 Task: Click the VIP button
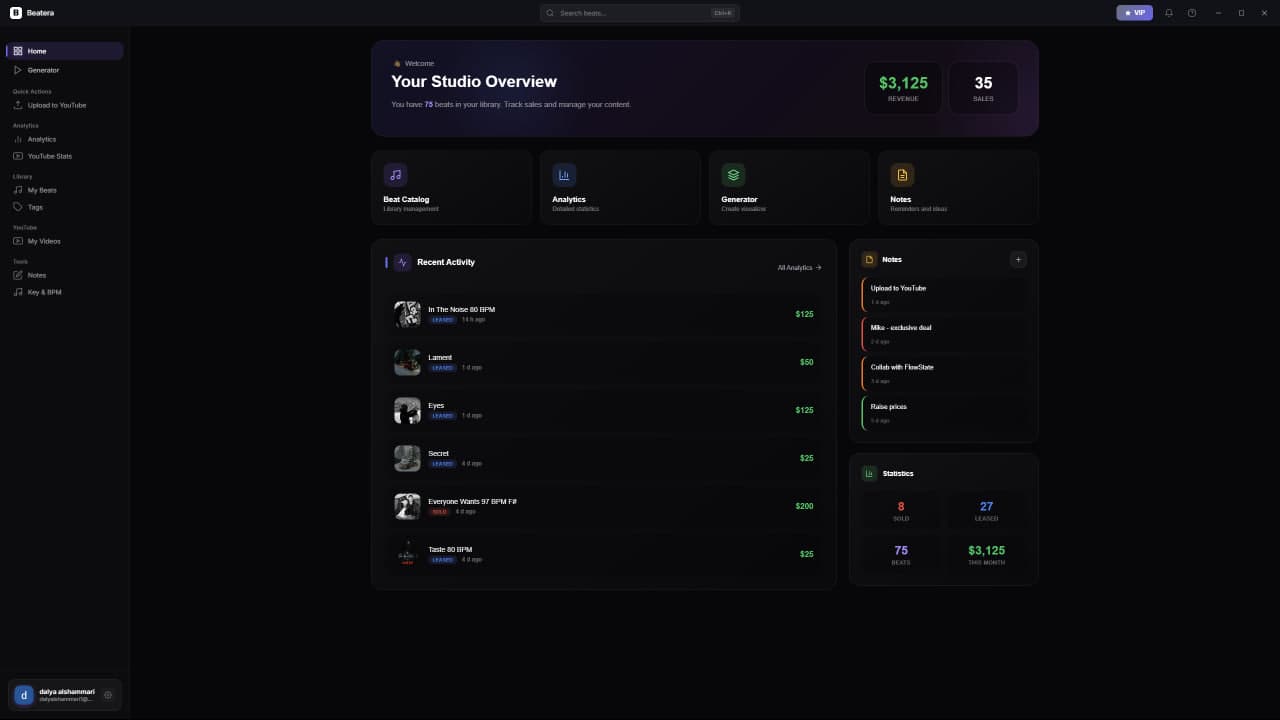pyautogui.click(x=1134, y=13)
